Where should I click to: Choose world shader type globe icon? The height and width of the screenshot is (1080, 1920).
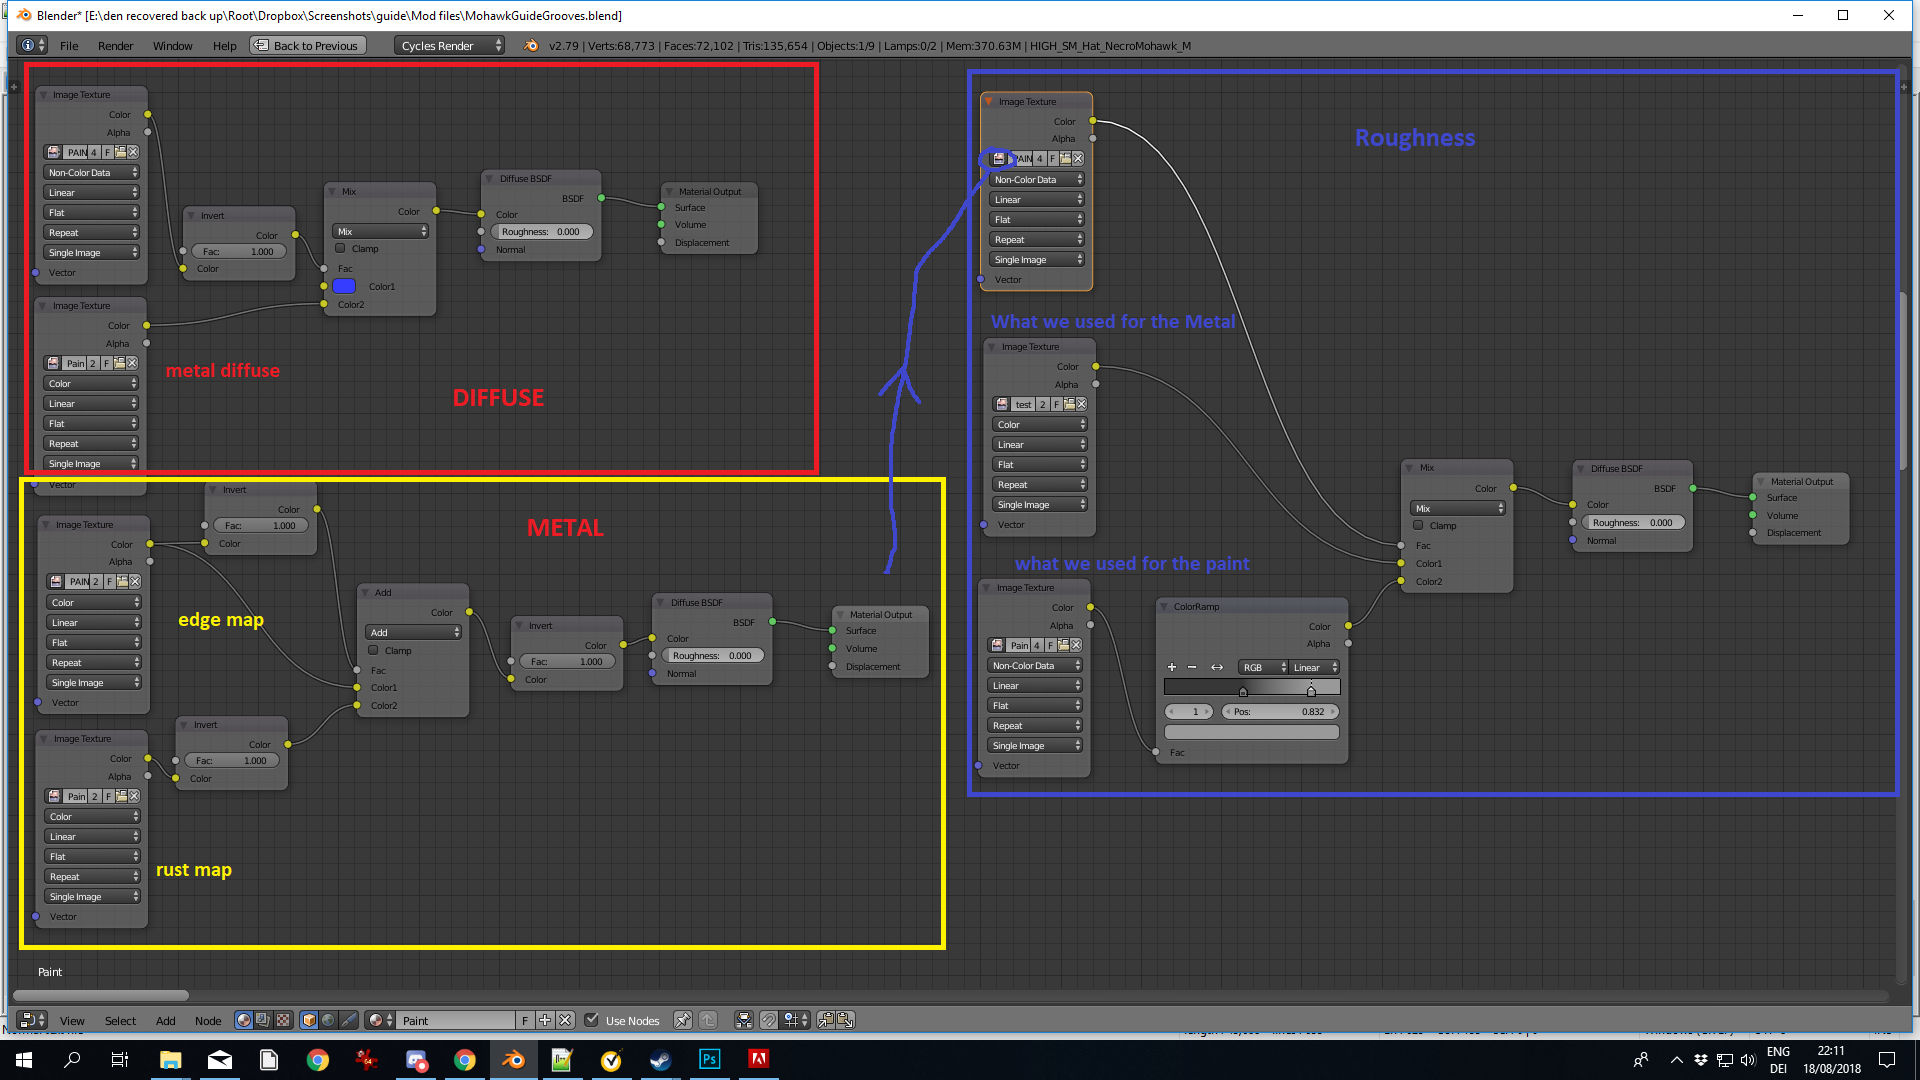click(328, 1020)
